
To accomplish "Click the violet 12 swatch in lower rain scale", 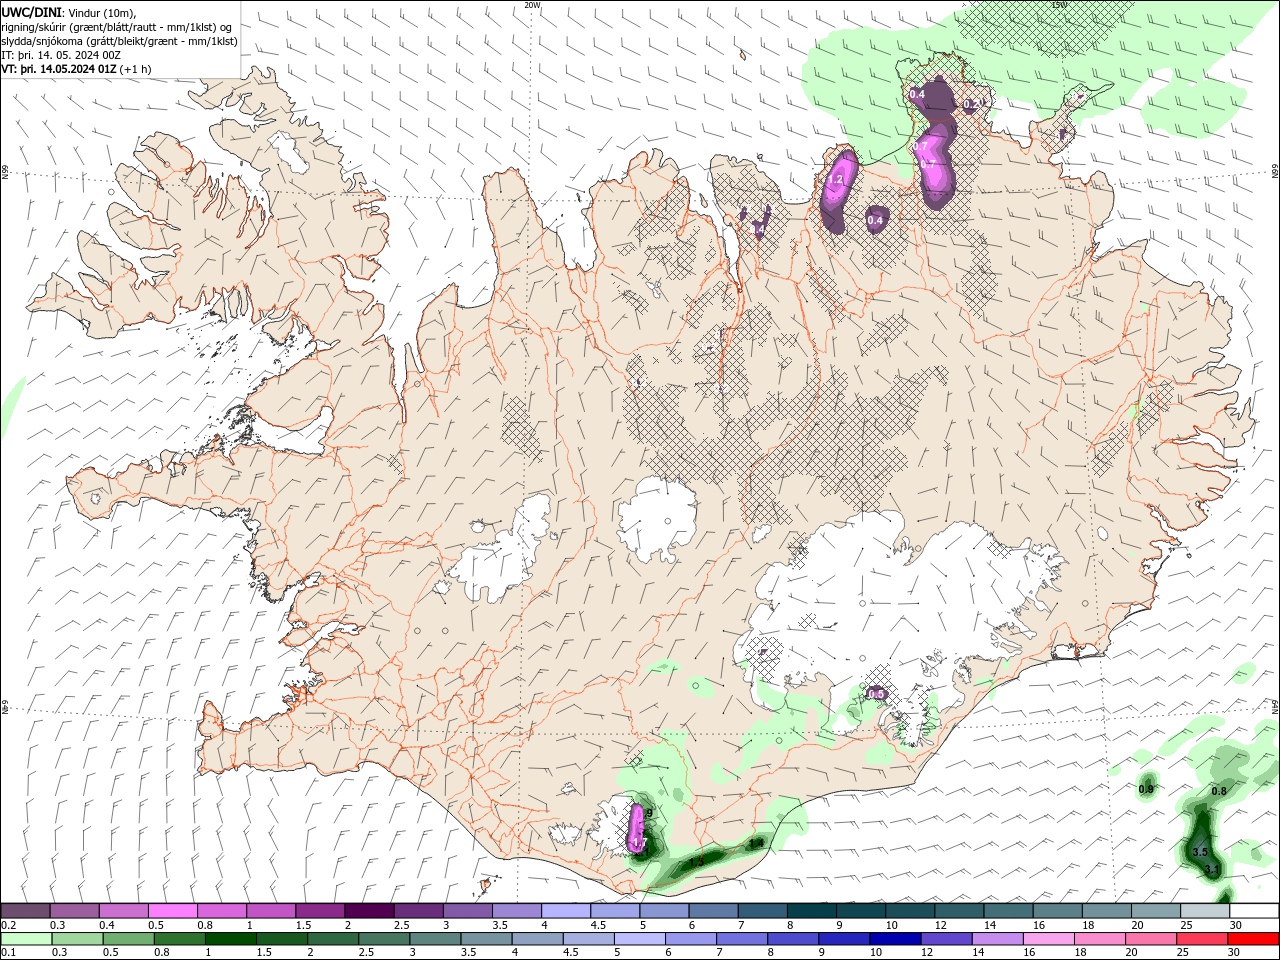I will point(945,939).
